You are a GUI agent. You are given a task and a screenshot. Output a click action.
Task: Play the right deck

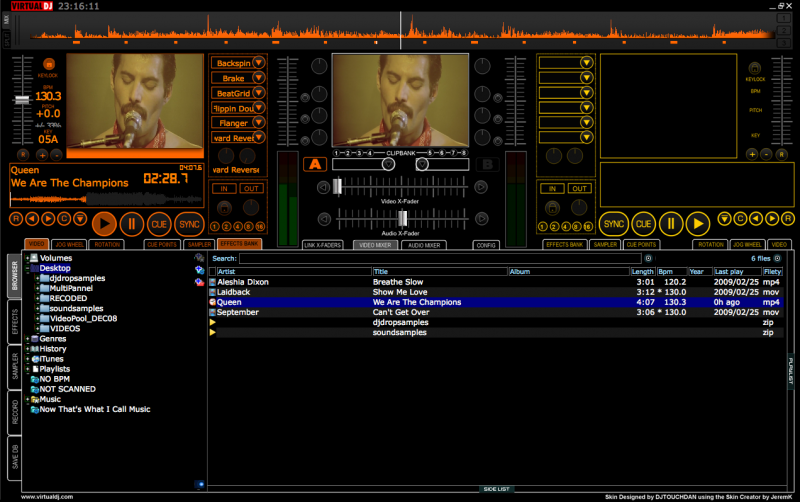pos(697,223)
